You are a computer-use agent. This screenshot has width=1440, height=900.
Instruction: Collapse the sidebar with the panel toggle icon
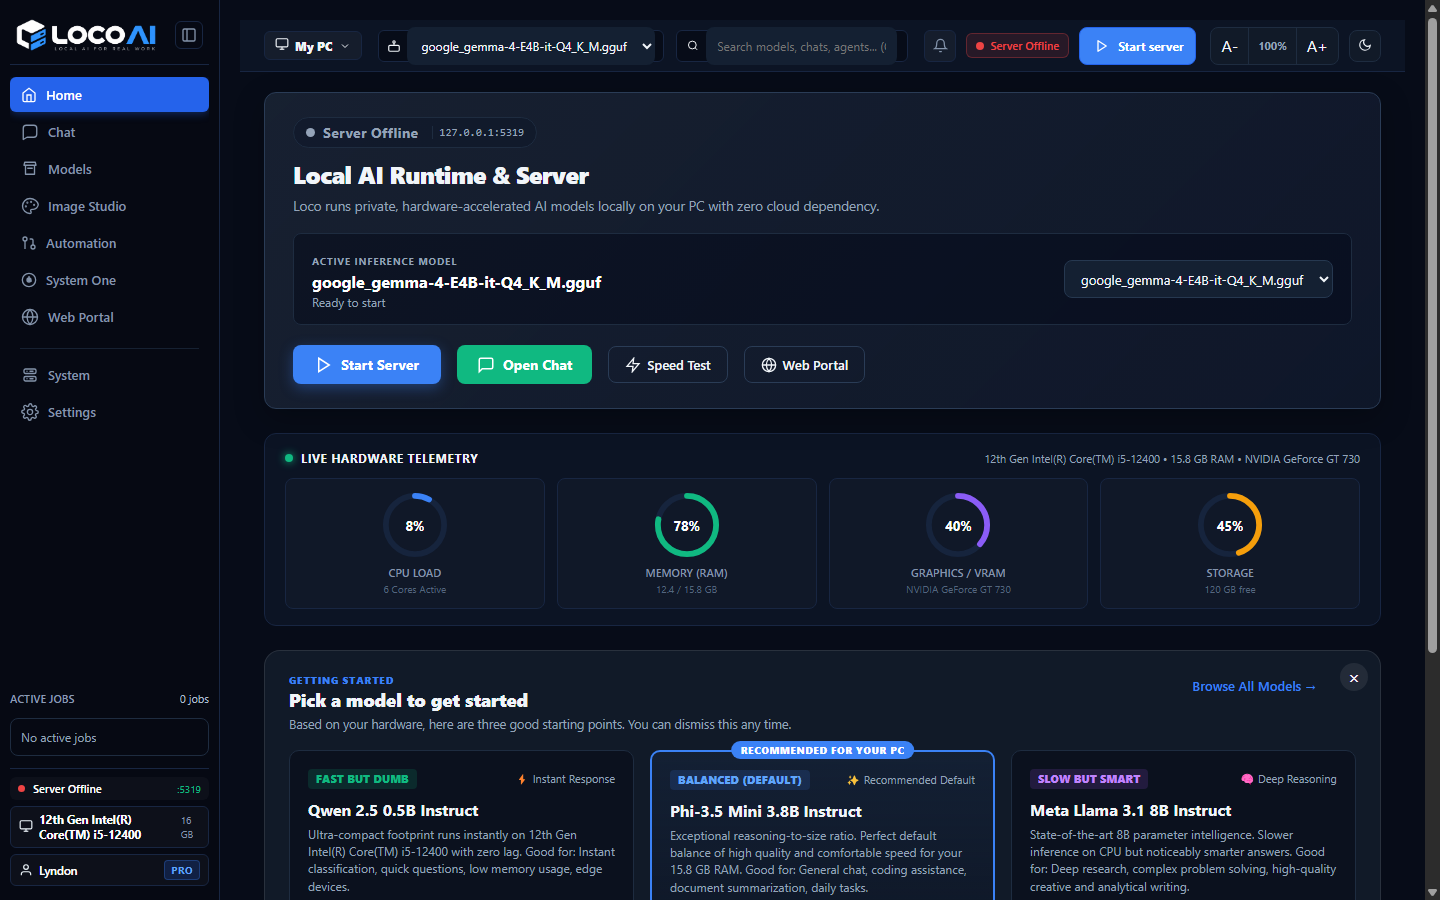pos(188,35)
